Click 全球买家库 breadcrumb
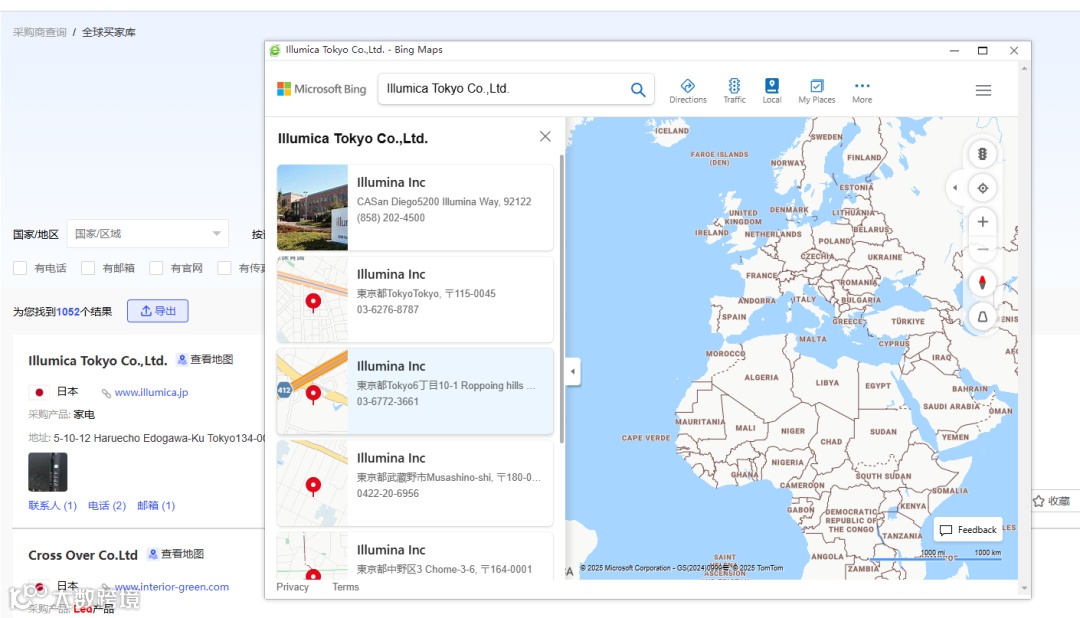The image size is (1080, 618). click(x=109, y=32)
